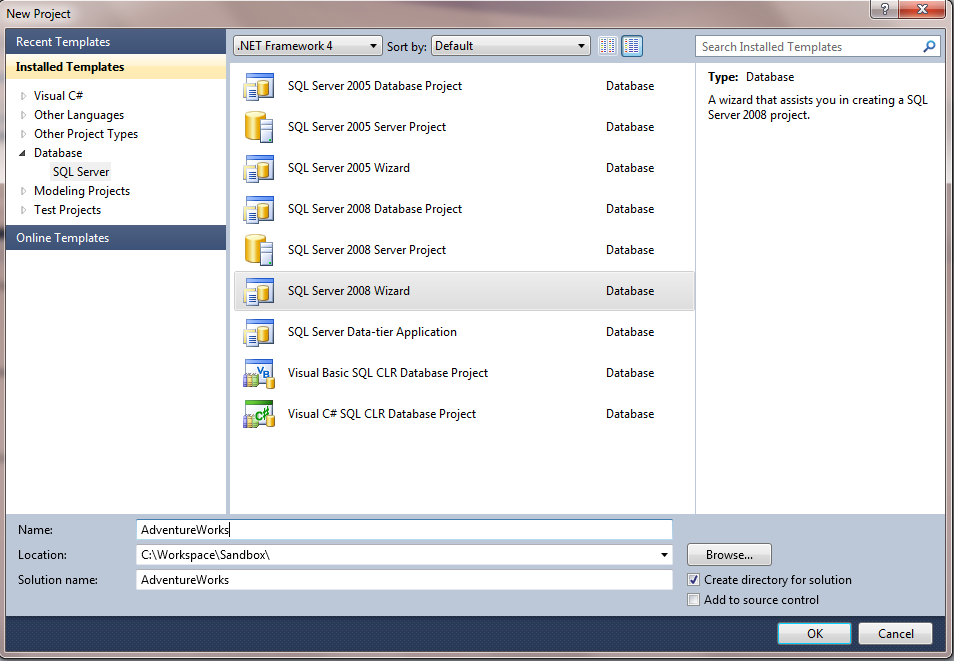This screenshot has height=661, width=954.
Task: Open the Location path dropdown arrow
Action: (664, 554)
